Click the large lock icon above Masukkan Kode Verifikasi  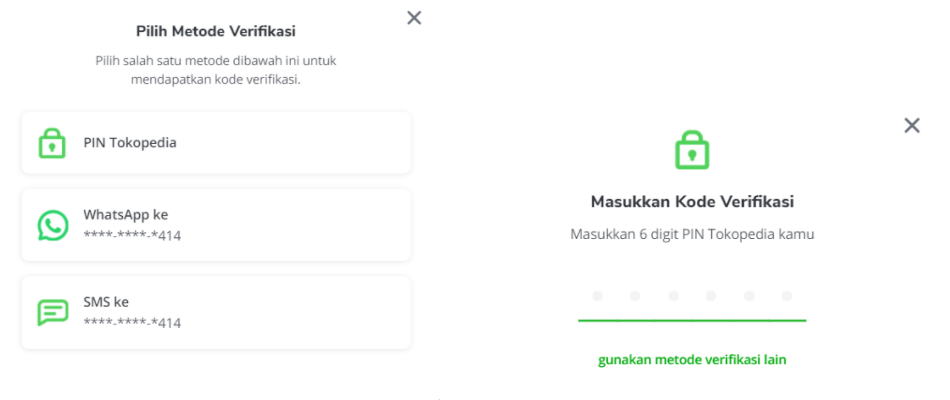692,150
